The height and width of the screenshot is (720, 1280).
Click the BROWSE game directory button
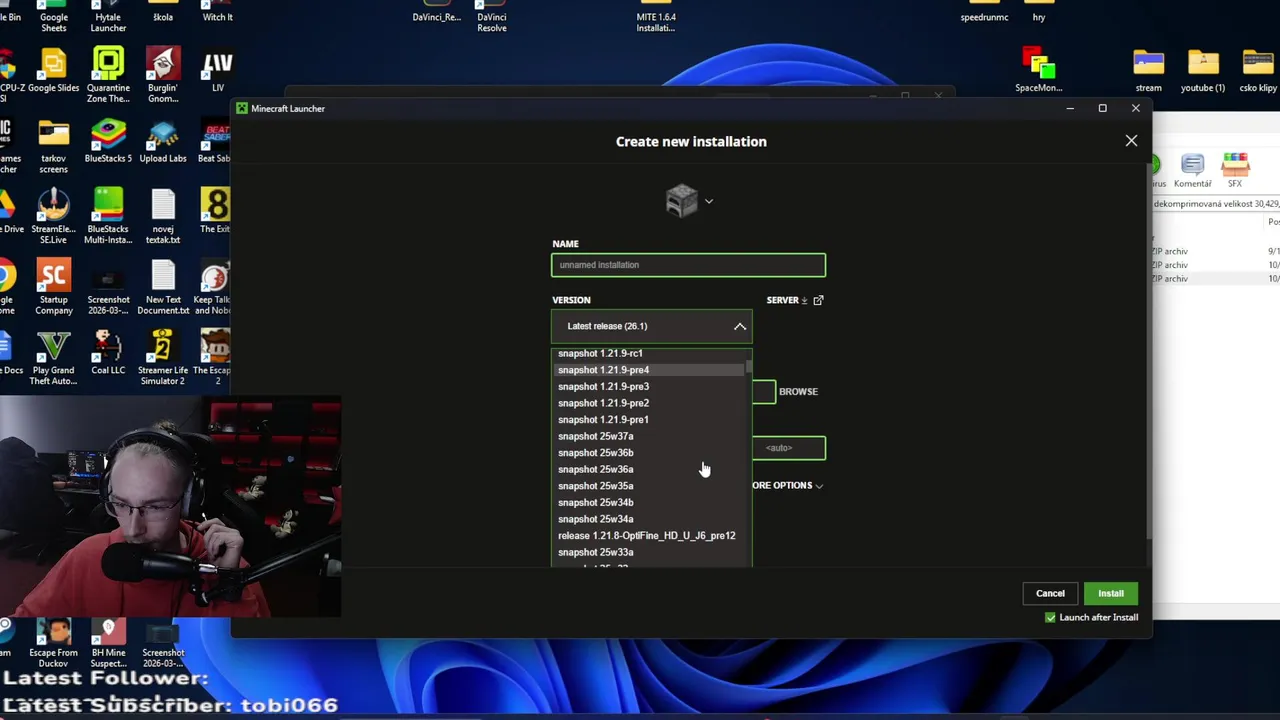point(798,391)
